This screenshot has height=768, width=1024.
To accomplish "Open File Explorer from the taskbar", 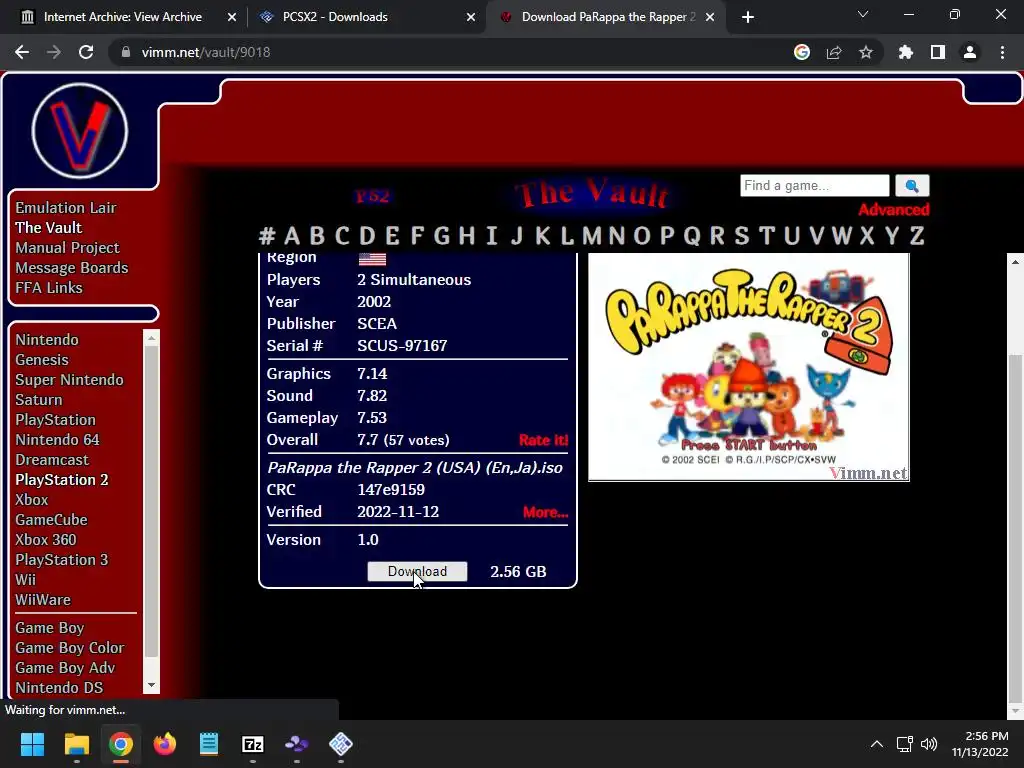I will (x=76, y=743).
